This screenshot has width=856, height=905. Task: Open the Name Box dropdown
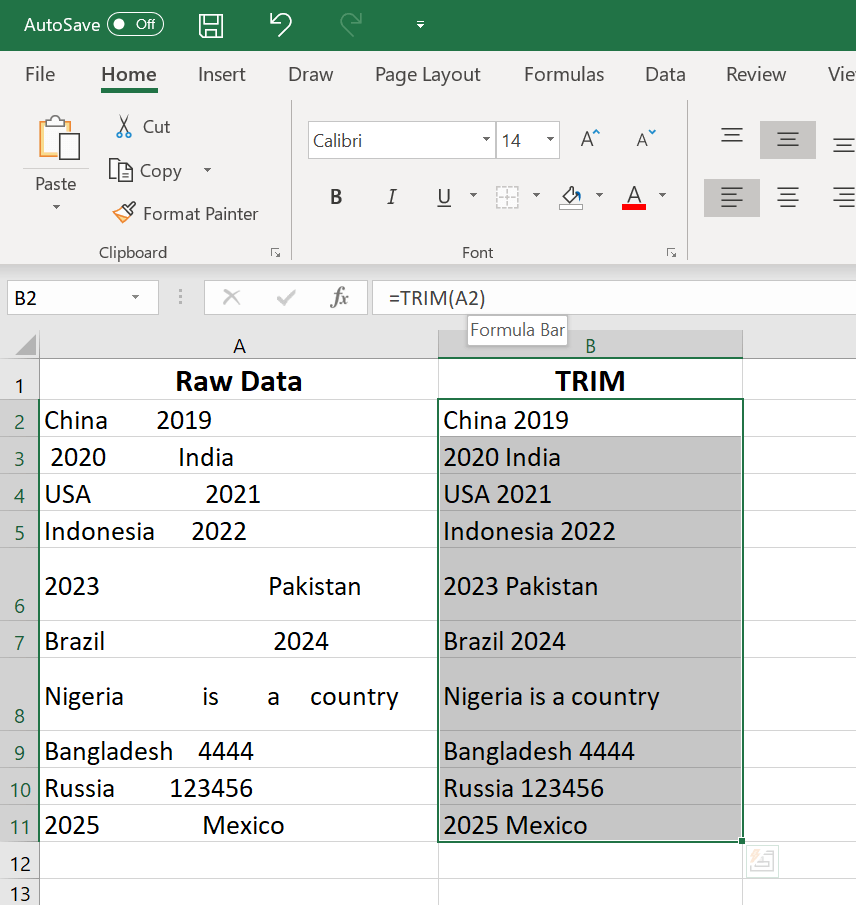click(x=136, y=297)
